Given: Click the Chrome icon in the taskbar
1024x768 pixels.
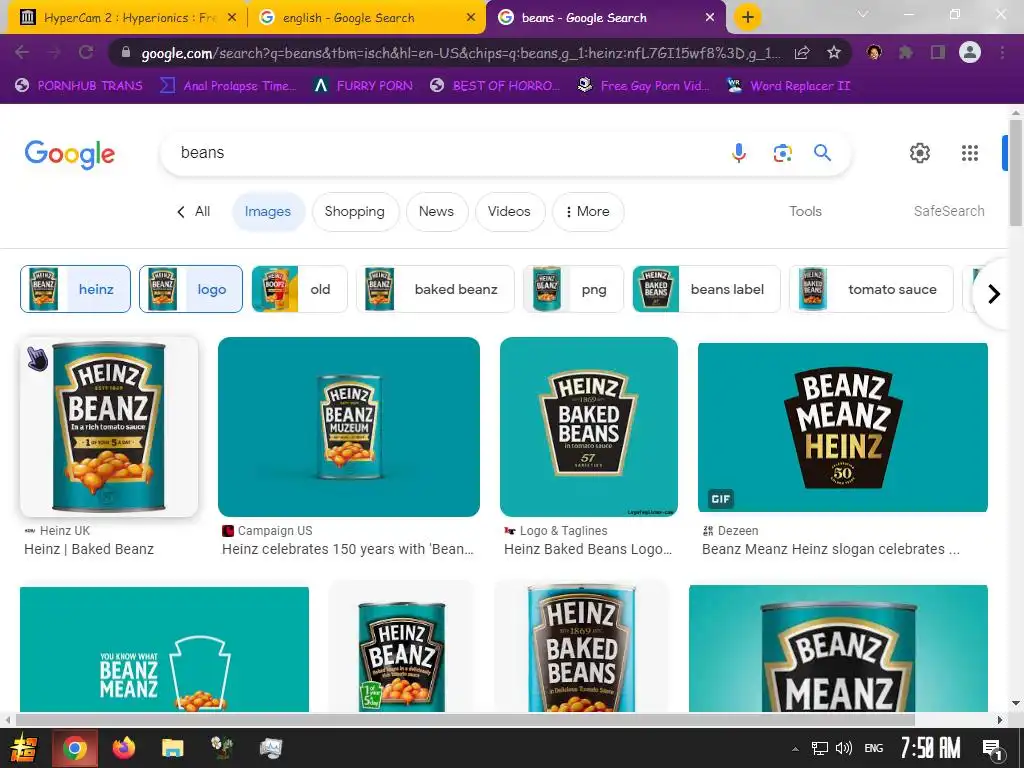Looking at the screenshot, I should click(74, 748).
